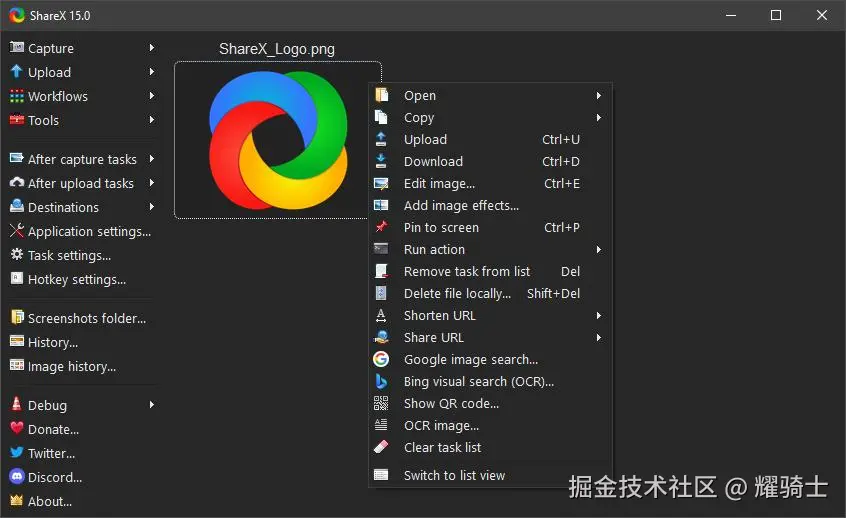Click the Twitter bird icon

17,453
